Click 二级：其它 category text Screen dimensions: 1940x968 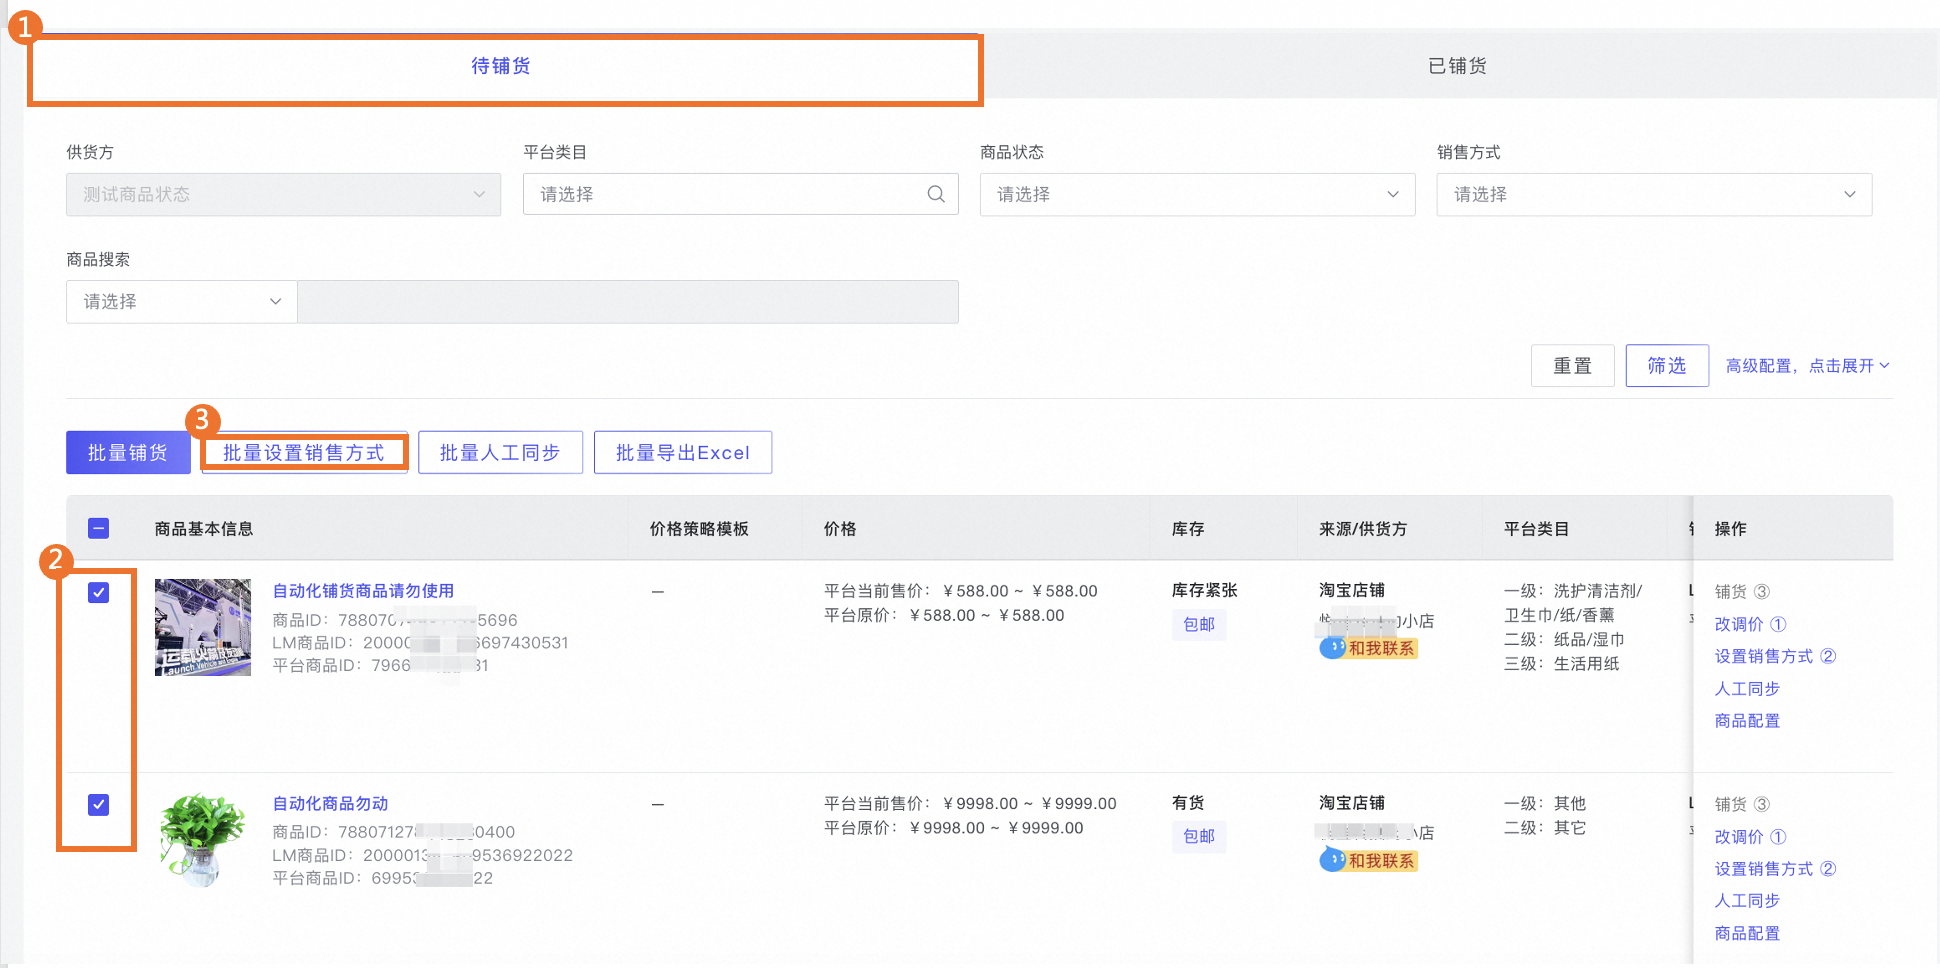tap(1545, 827)
